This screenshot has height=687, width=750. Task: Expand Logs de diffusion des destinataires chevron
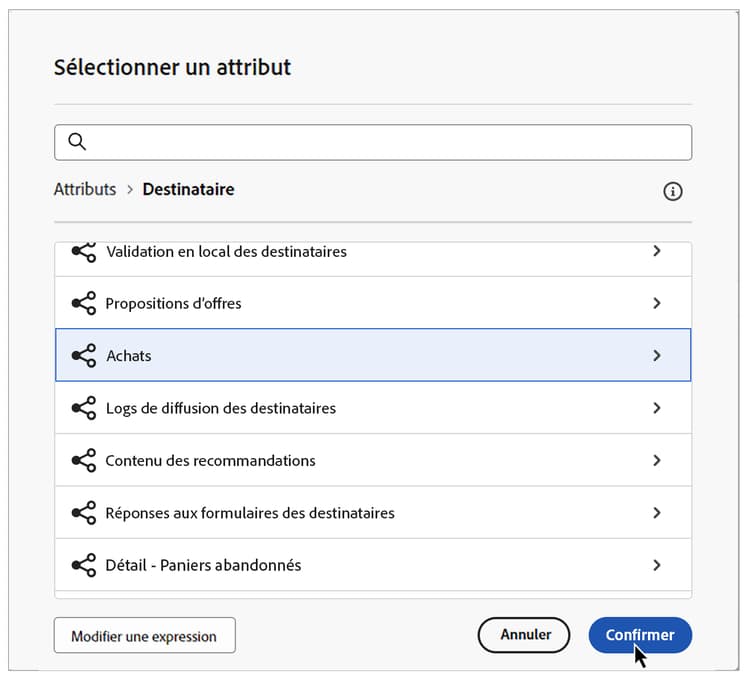(x=657, y=408)
